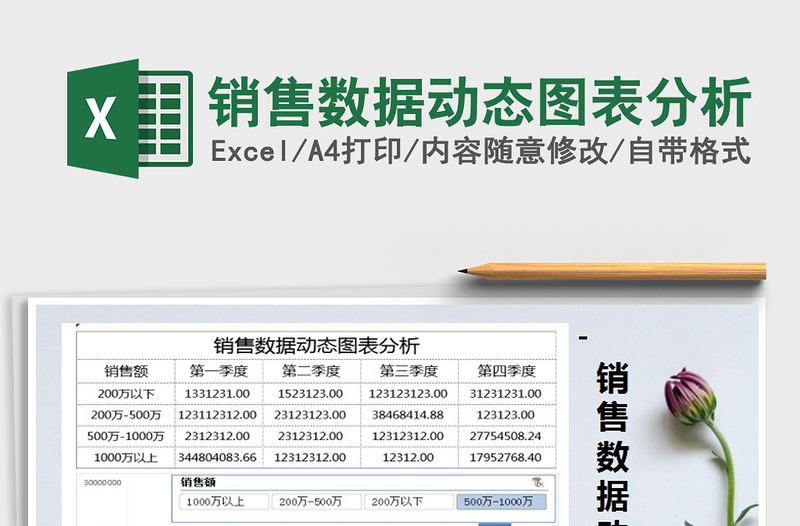Click cell value 38468414.88

pyautogui.click(x=408, y=415)
